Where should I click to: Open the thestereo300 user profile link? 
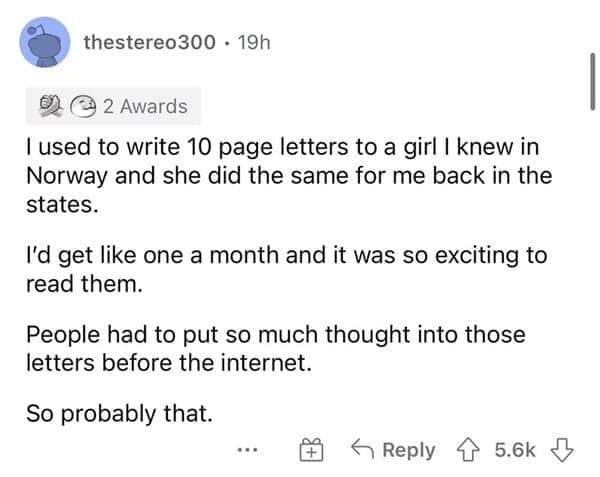(148, 43)
